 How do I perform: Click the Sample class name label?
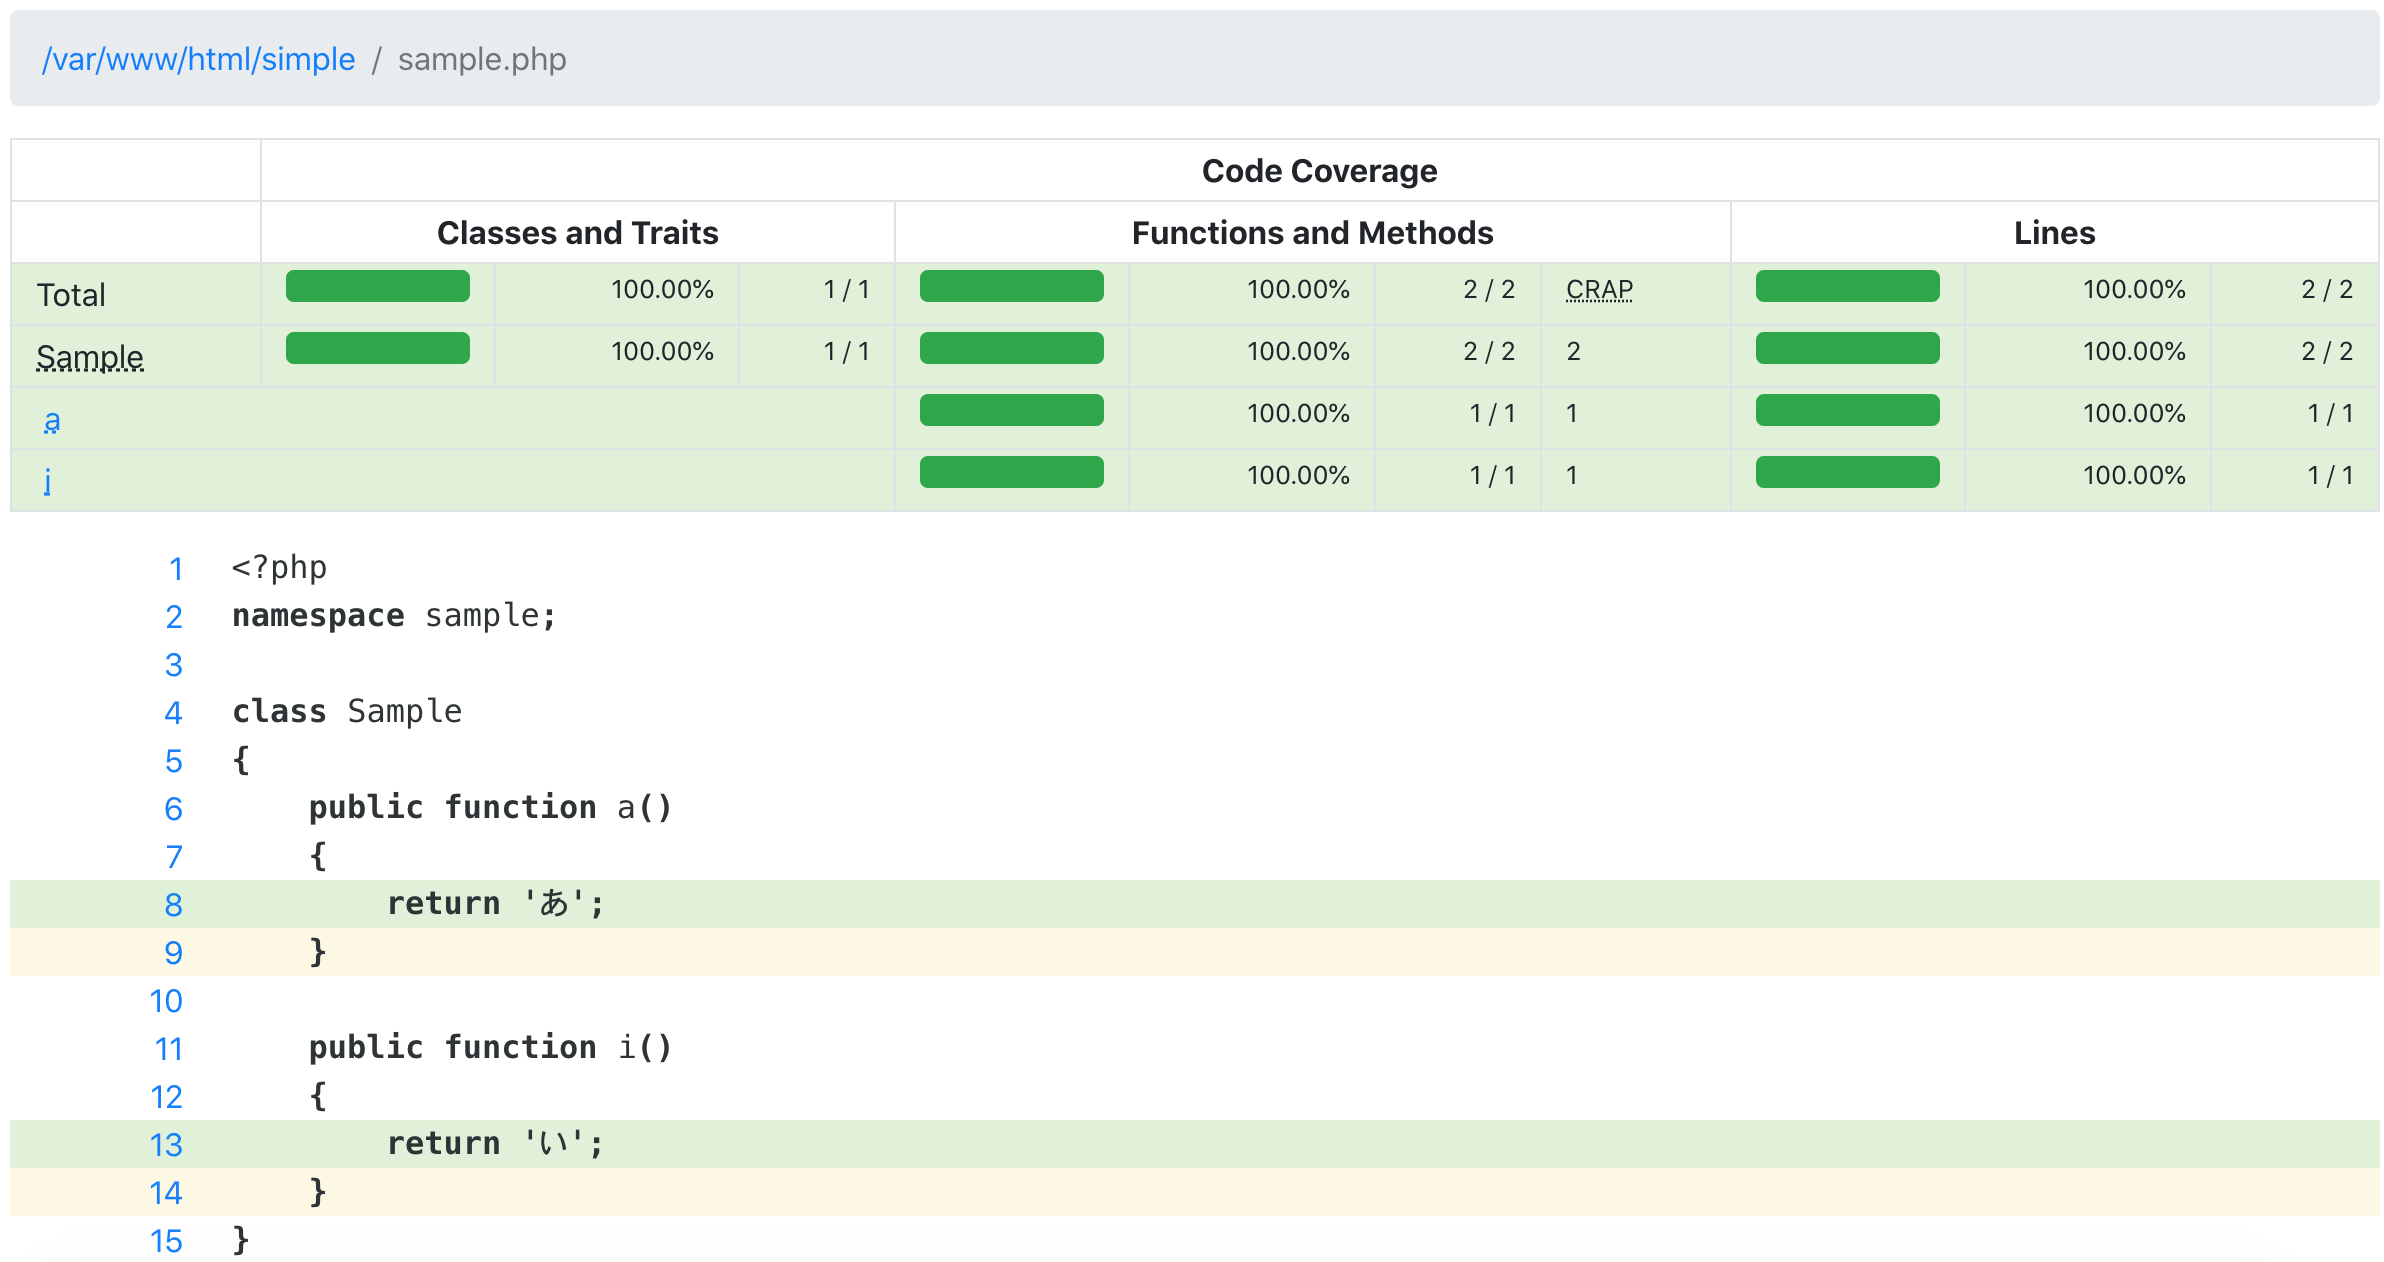coord(90,357)
